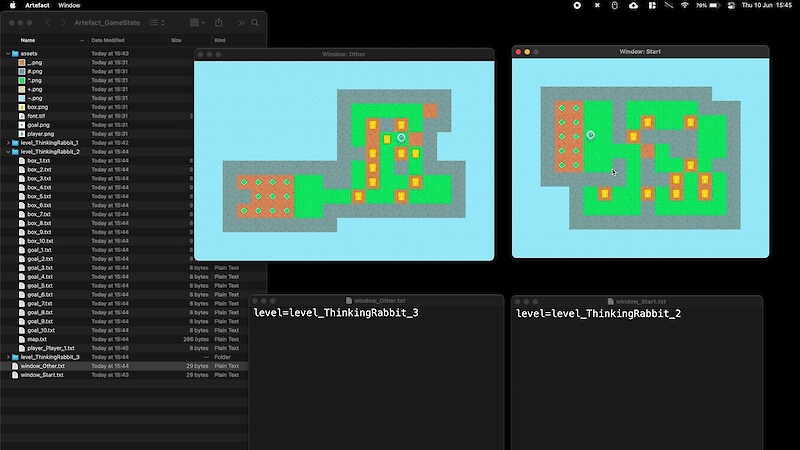Click the player in Window: Other game

coord(402,138)
